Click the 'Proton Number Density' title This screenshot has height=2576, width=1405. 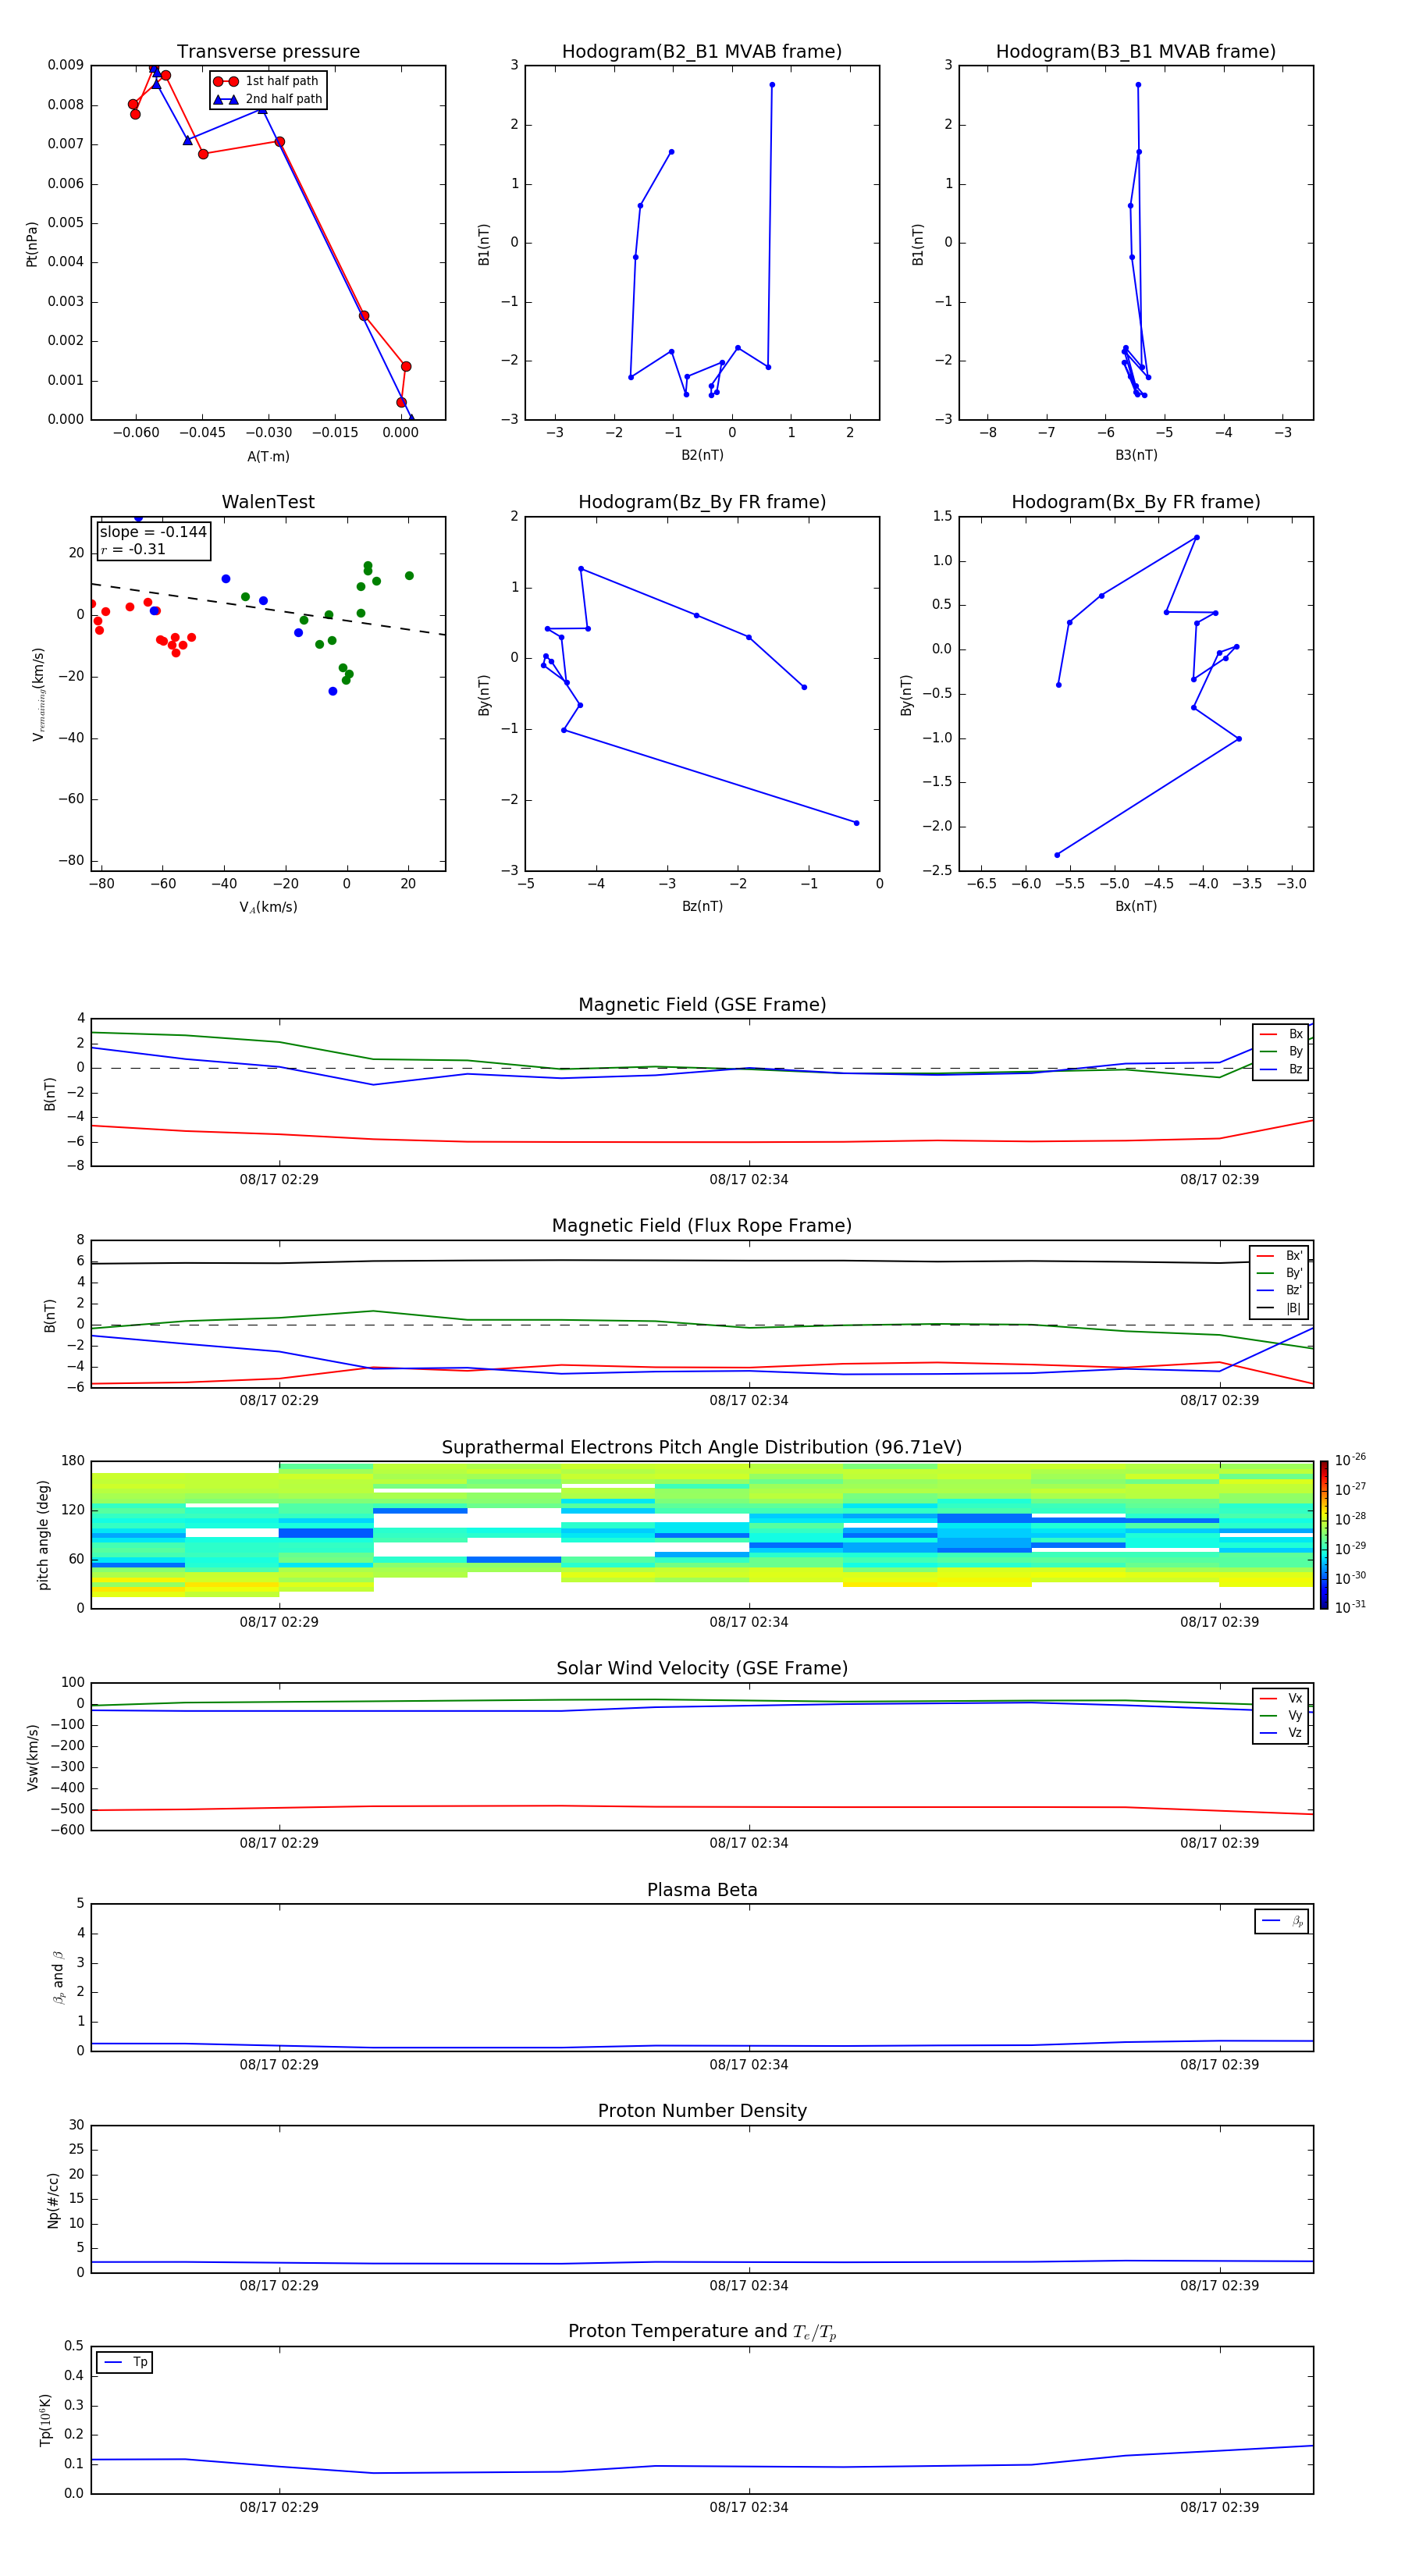(x=702, y=2111)
